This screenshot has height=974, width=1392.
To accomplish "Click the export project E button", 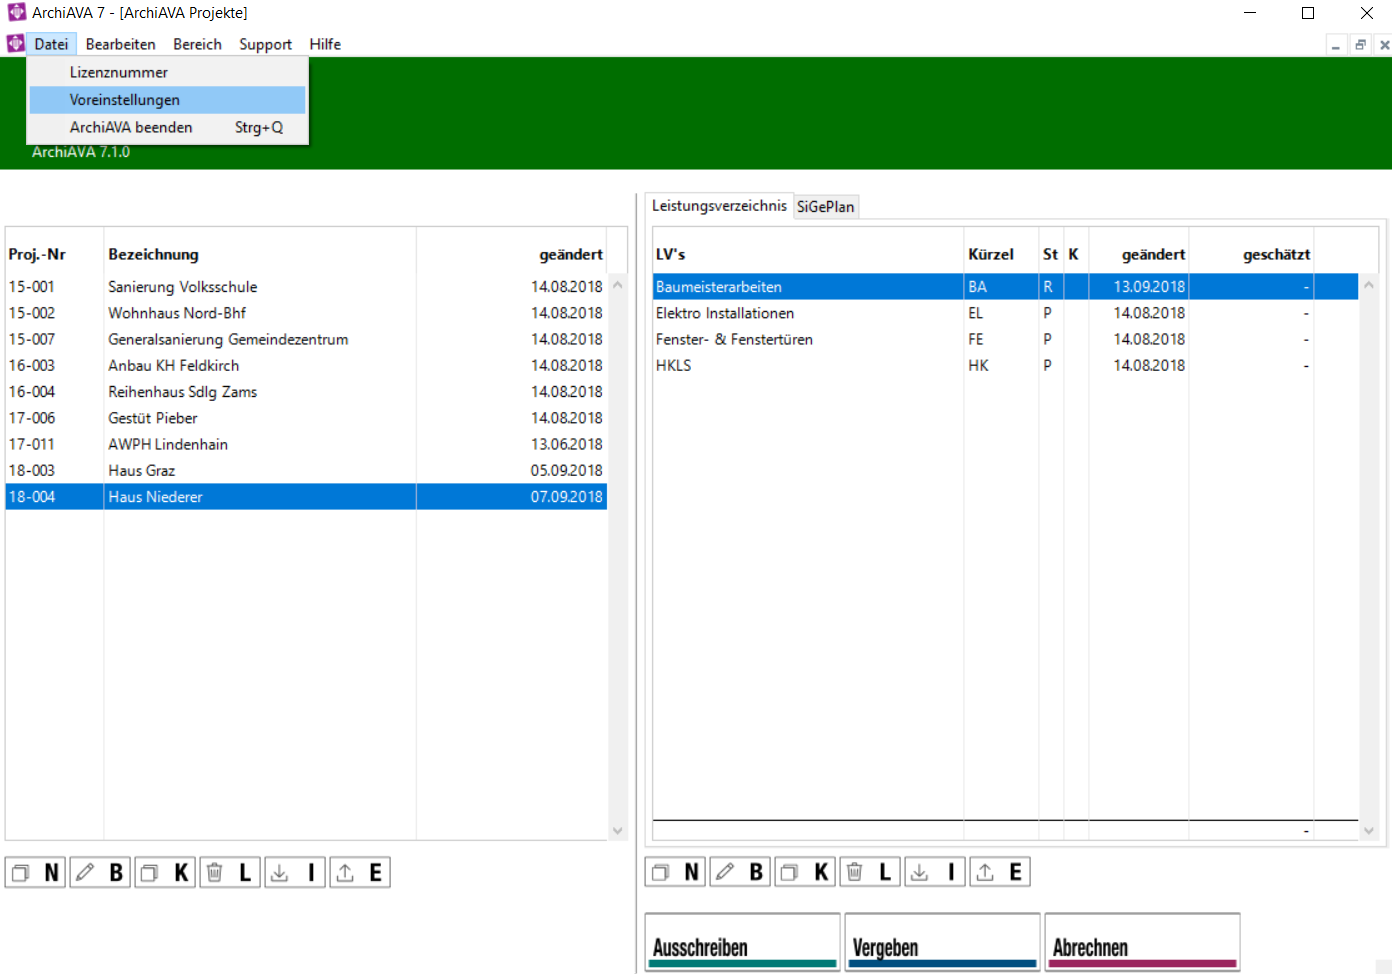I will point(360,873).
